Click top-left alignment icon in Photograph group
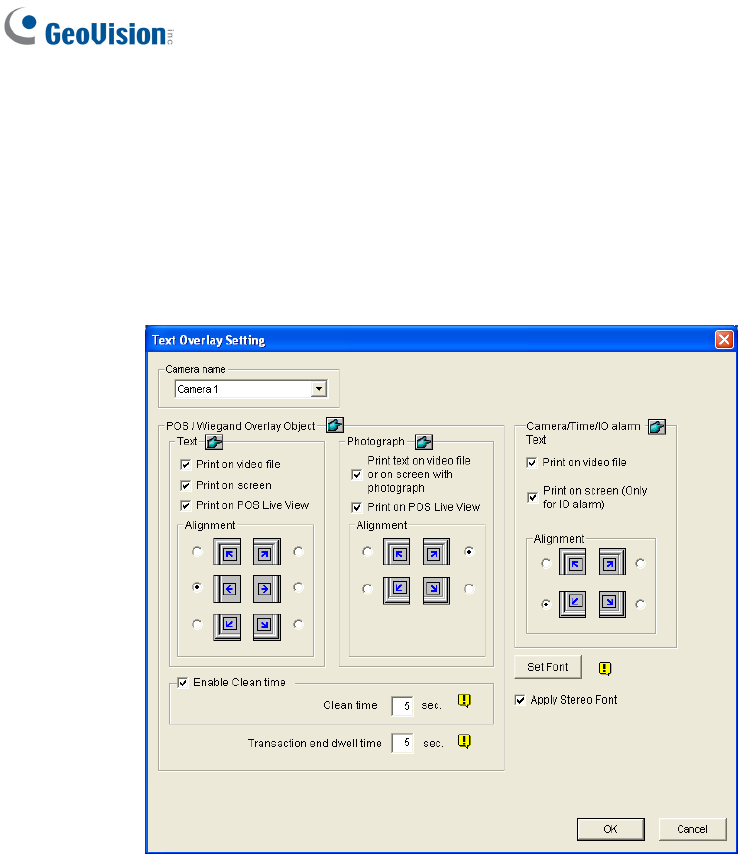Screen dimensions: 738x854 coord(397,552)
